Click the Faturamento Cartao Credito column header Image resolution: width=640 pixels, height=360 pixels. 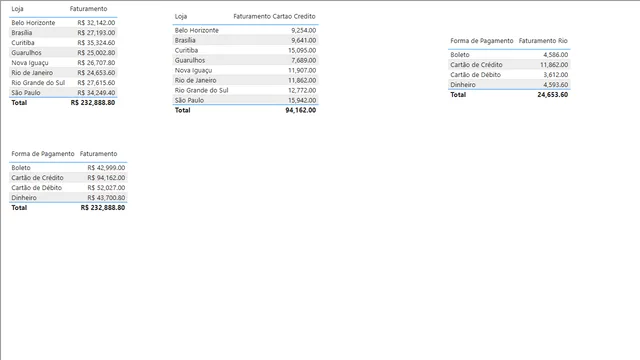click(274, 16)
